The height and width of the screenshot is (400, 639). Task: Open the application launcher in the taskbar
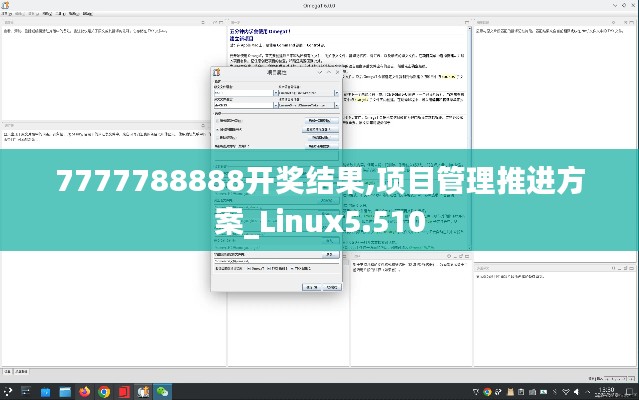[7, 392]
